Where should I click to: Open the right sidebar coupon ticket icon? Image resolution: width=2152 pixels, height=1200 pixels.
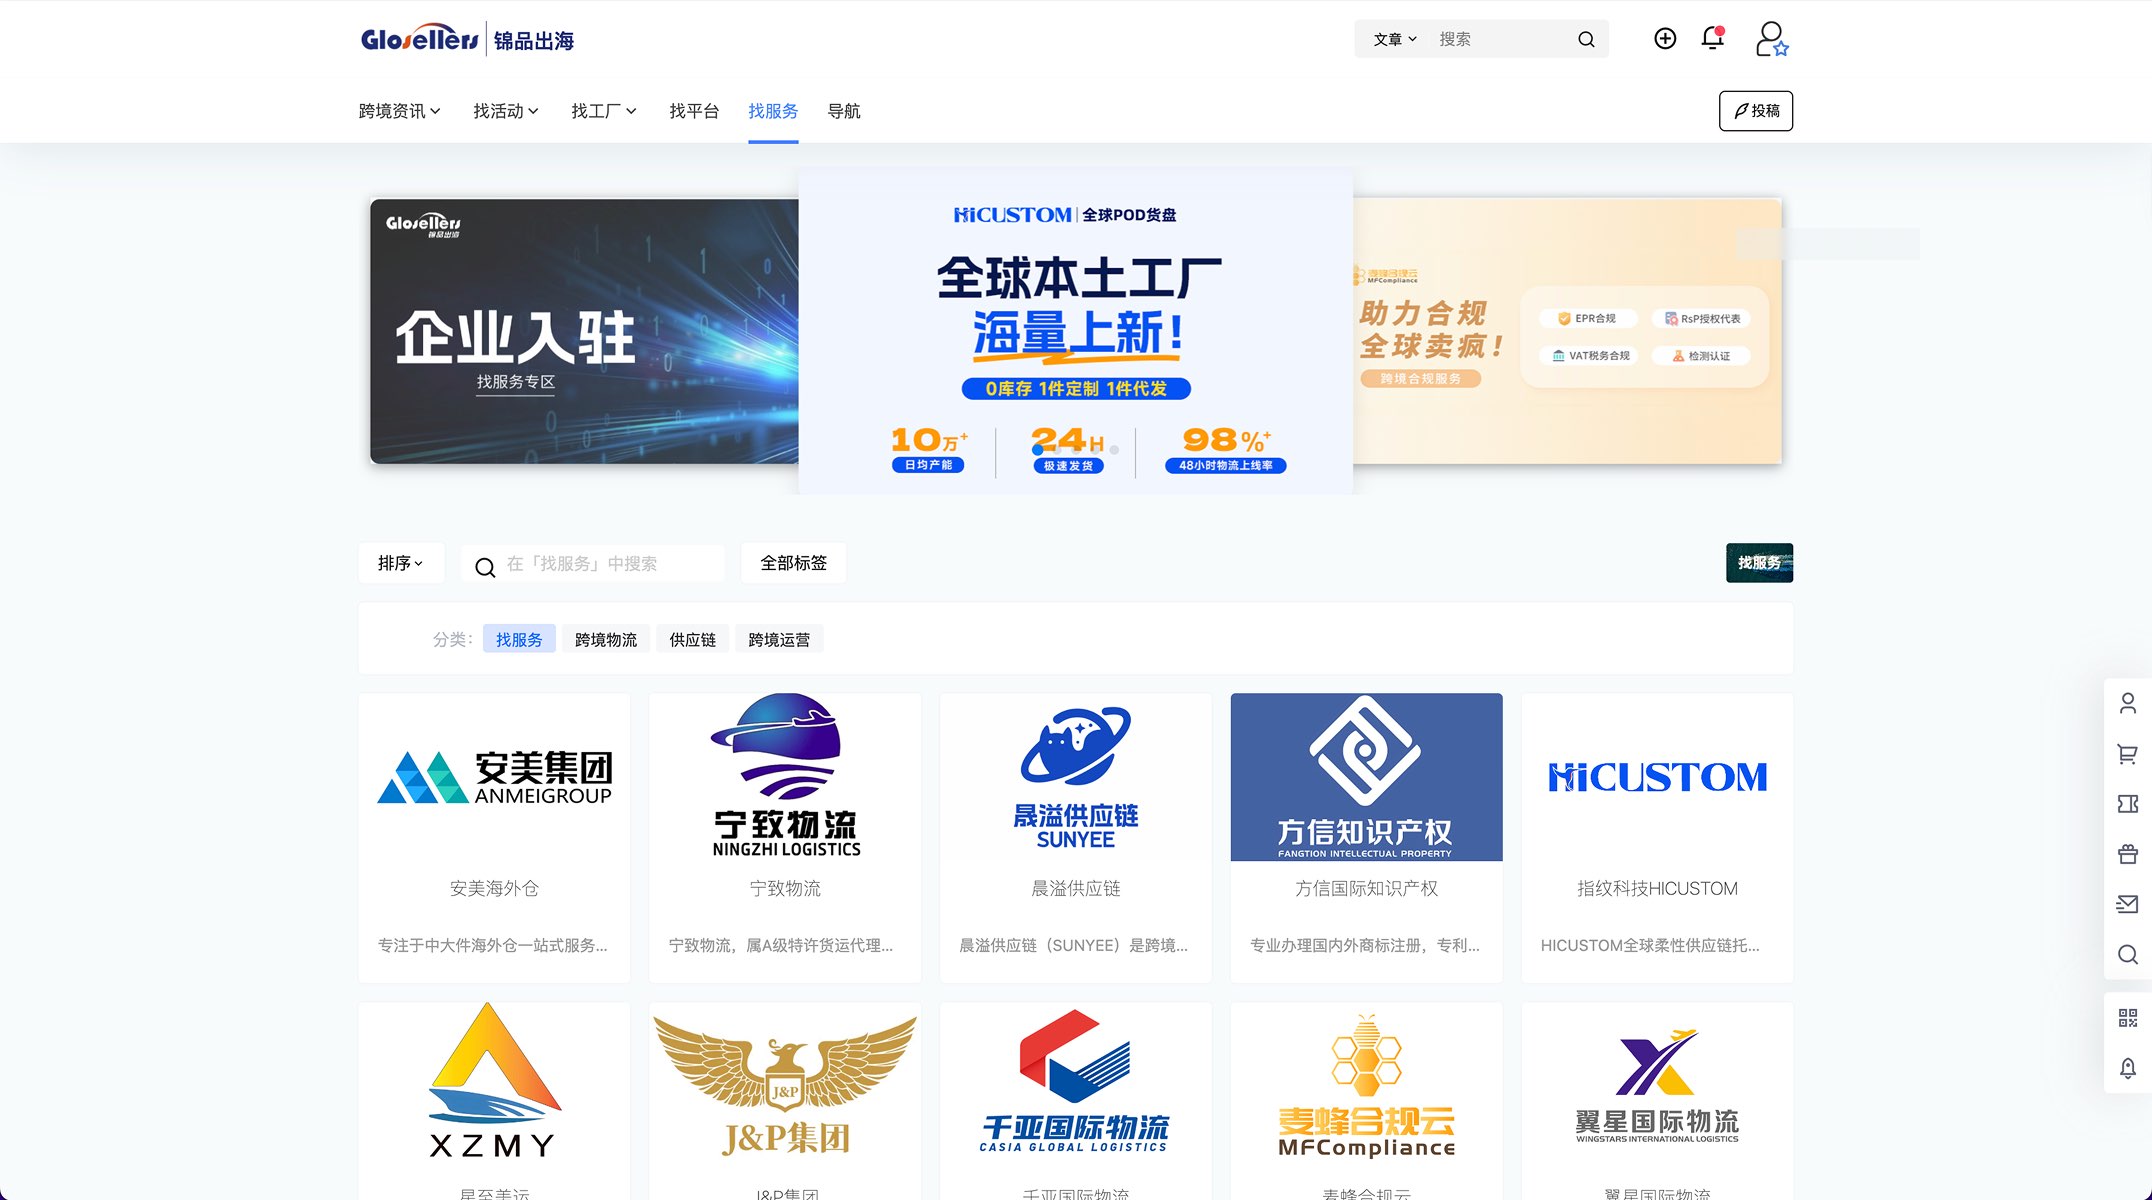(x=2128, y=804)
